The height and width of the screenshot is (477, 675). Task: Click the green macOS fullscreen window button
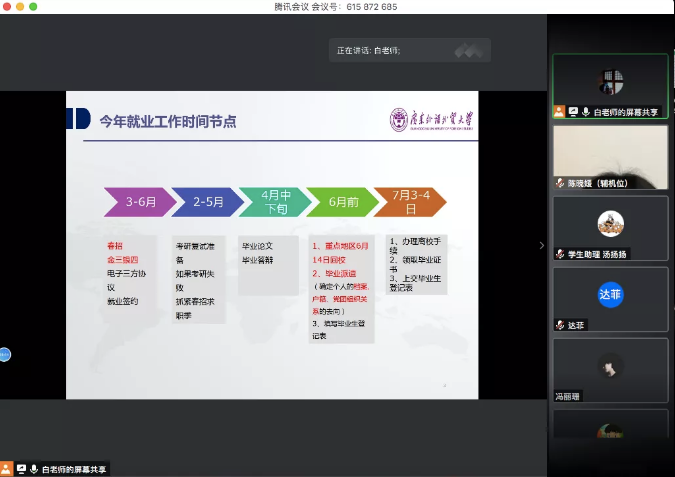[x=34, y=6]
